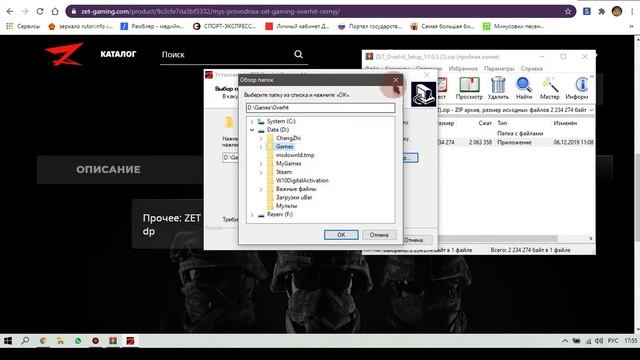Open the Избранное menu in WinRAR
Viewport: 640px width, 360px height.
[463, 69]
